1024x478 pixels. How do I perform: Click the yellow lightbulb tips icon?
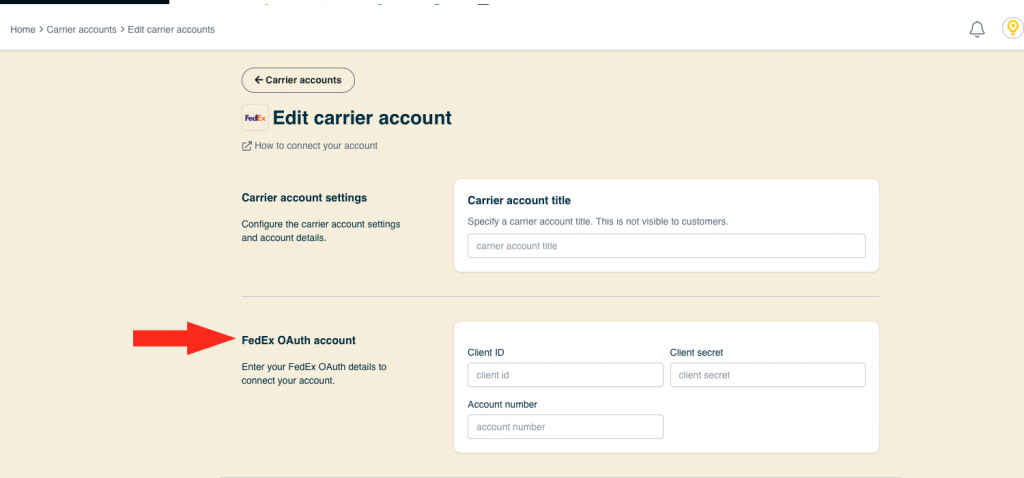coord(1012,29)
